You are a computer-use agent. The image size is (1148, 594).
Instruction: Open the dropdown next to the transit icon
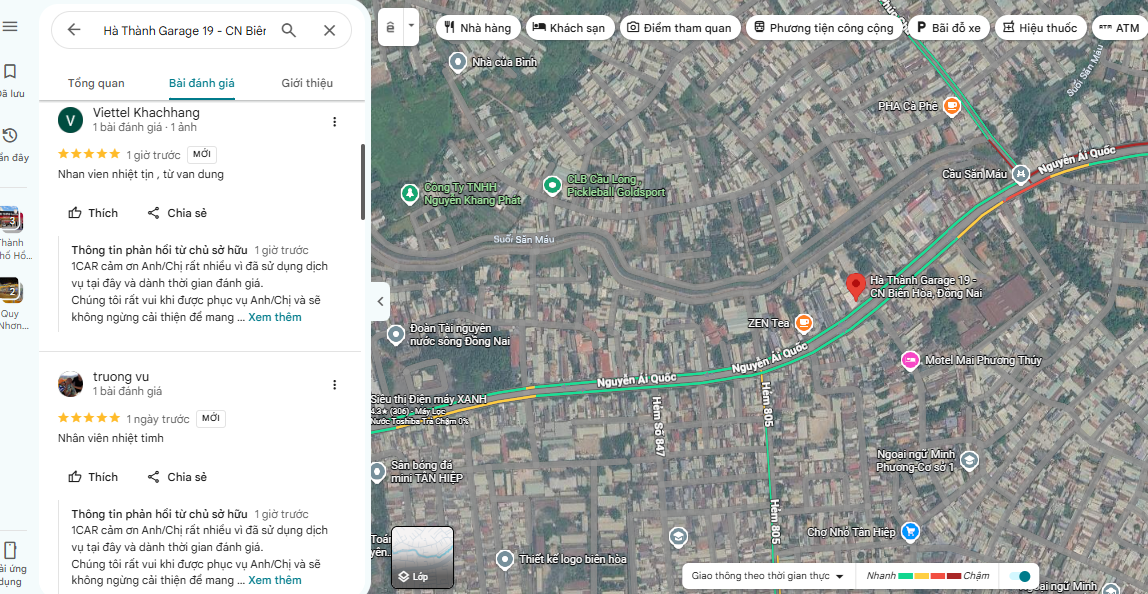click(411, 26)
